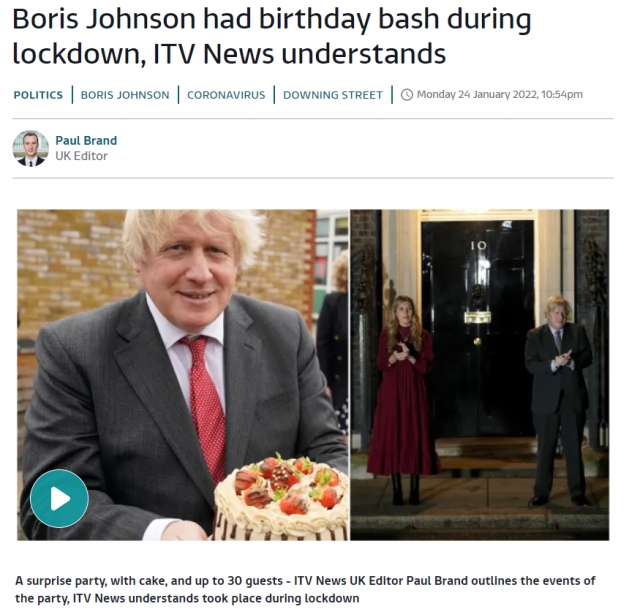This screenshot has height=609, width=640.
Task: Click the Monday 24 January 2022 timestamp
Action: [500, 94]
